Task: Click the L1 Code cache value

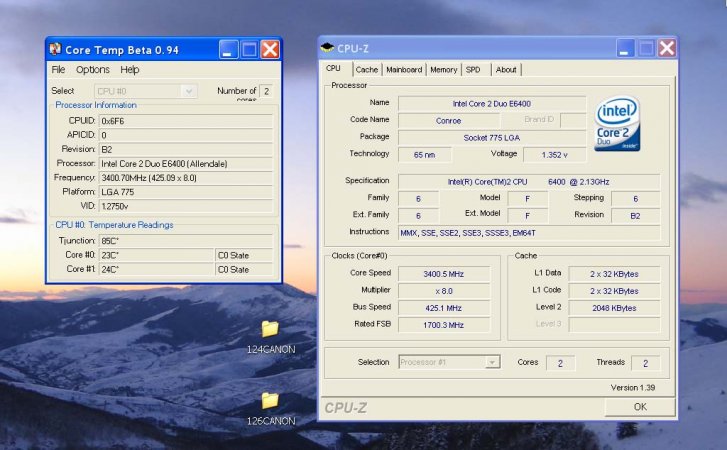Action: click(614, 291)
